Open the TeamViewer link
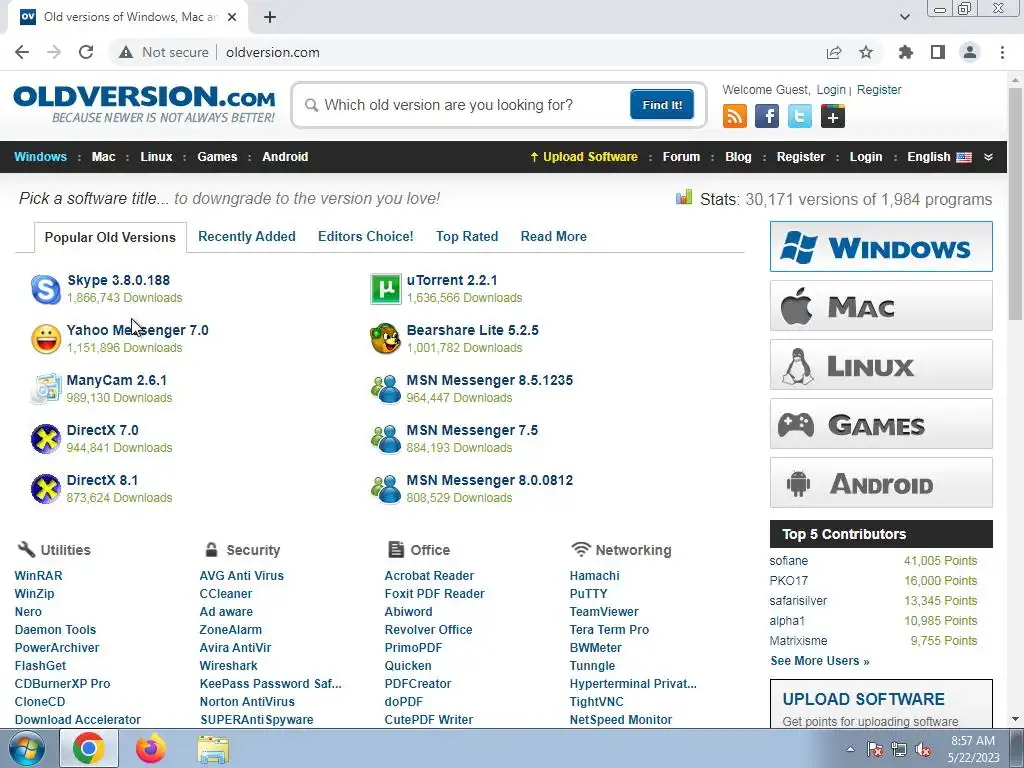The height and width of the screenshot is (768, 1024). click(x=603, y=611)
